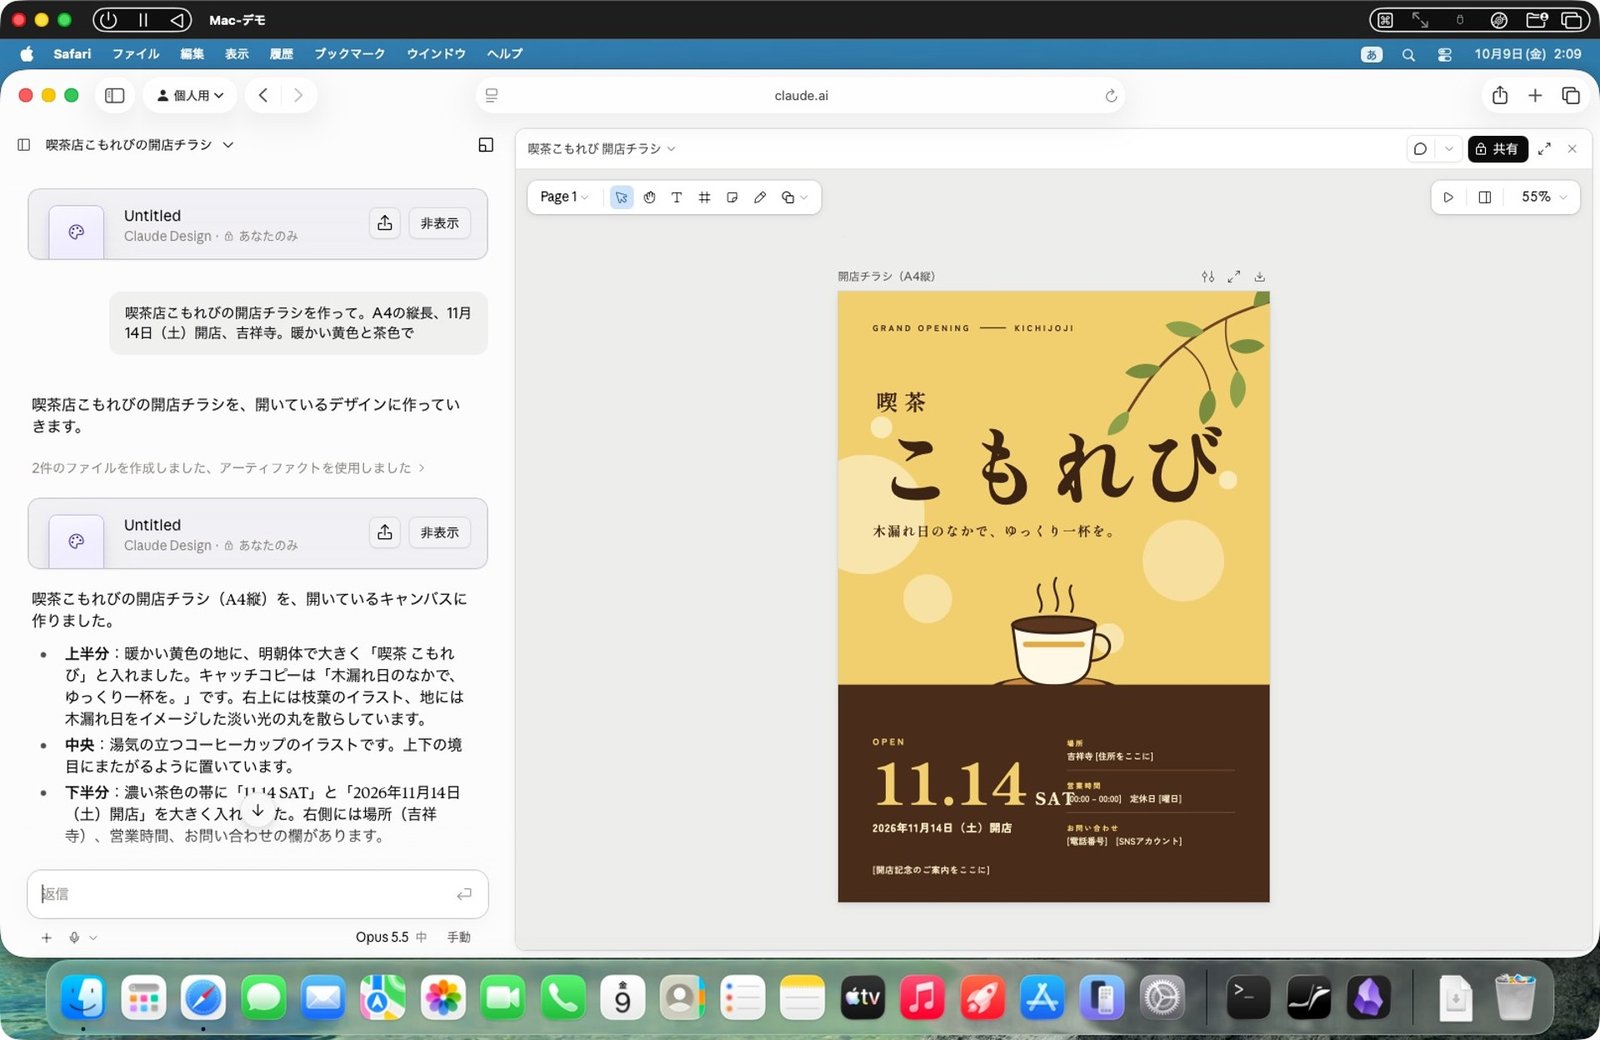The height and width of the screenshot is (1040, 1600).
Task: Open Spotlight search in the menu bar
Action: [1408, 55]
